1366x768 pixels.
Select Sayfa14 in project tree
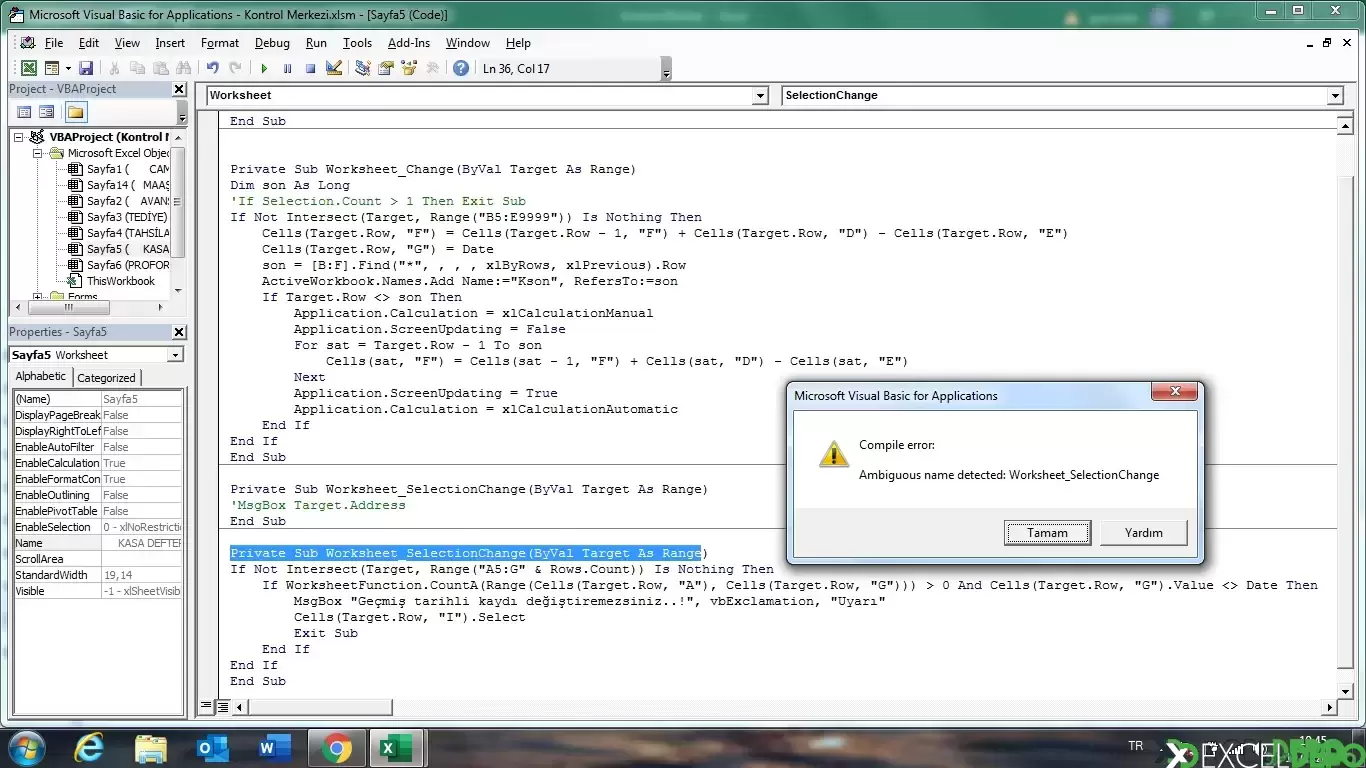tap(118, 185)
